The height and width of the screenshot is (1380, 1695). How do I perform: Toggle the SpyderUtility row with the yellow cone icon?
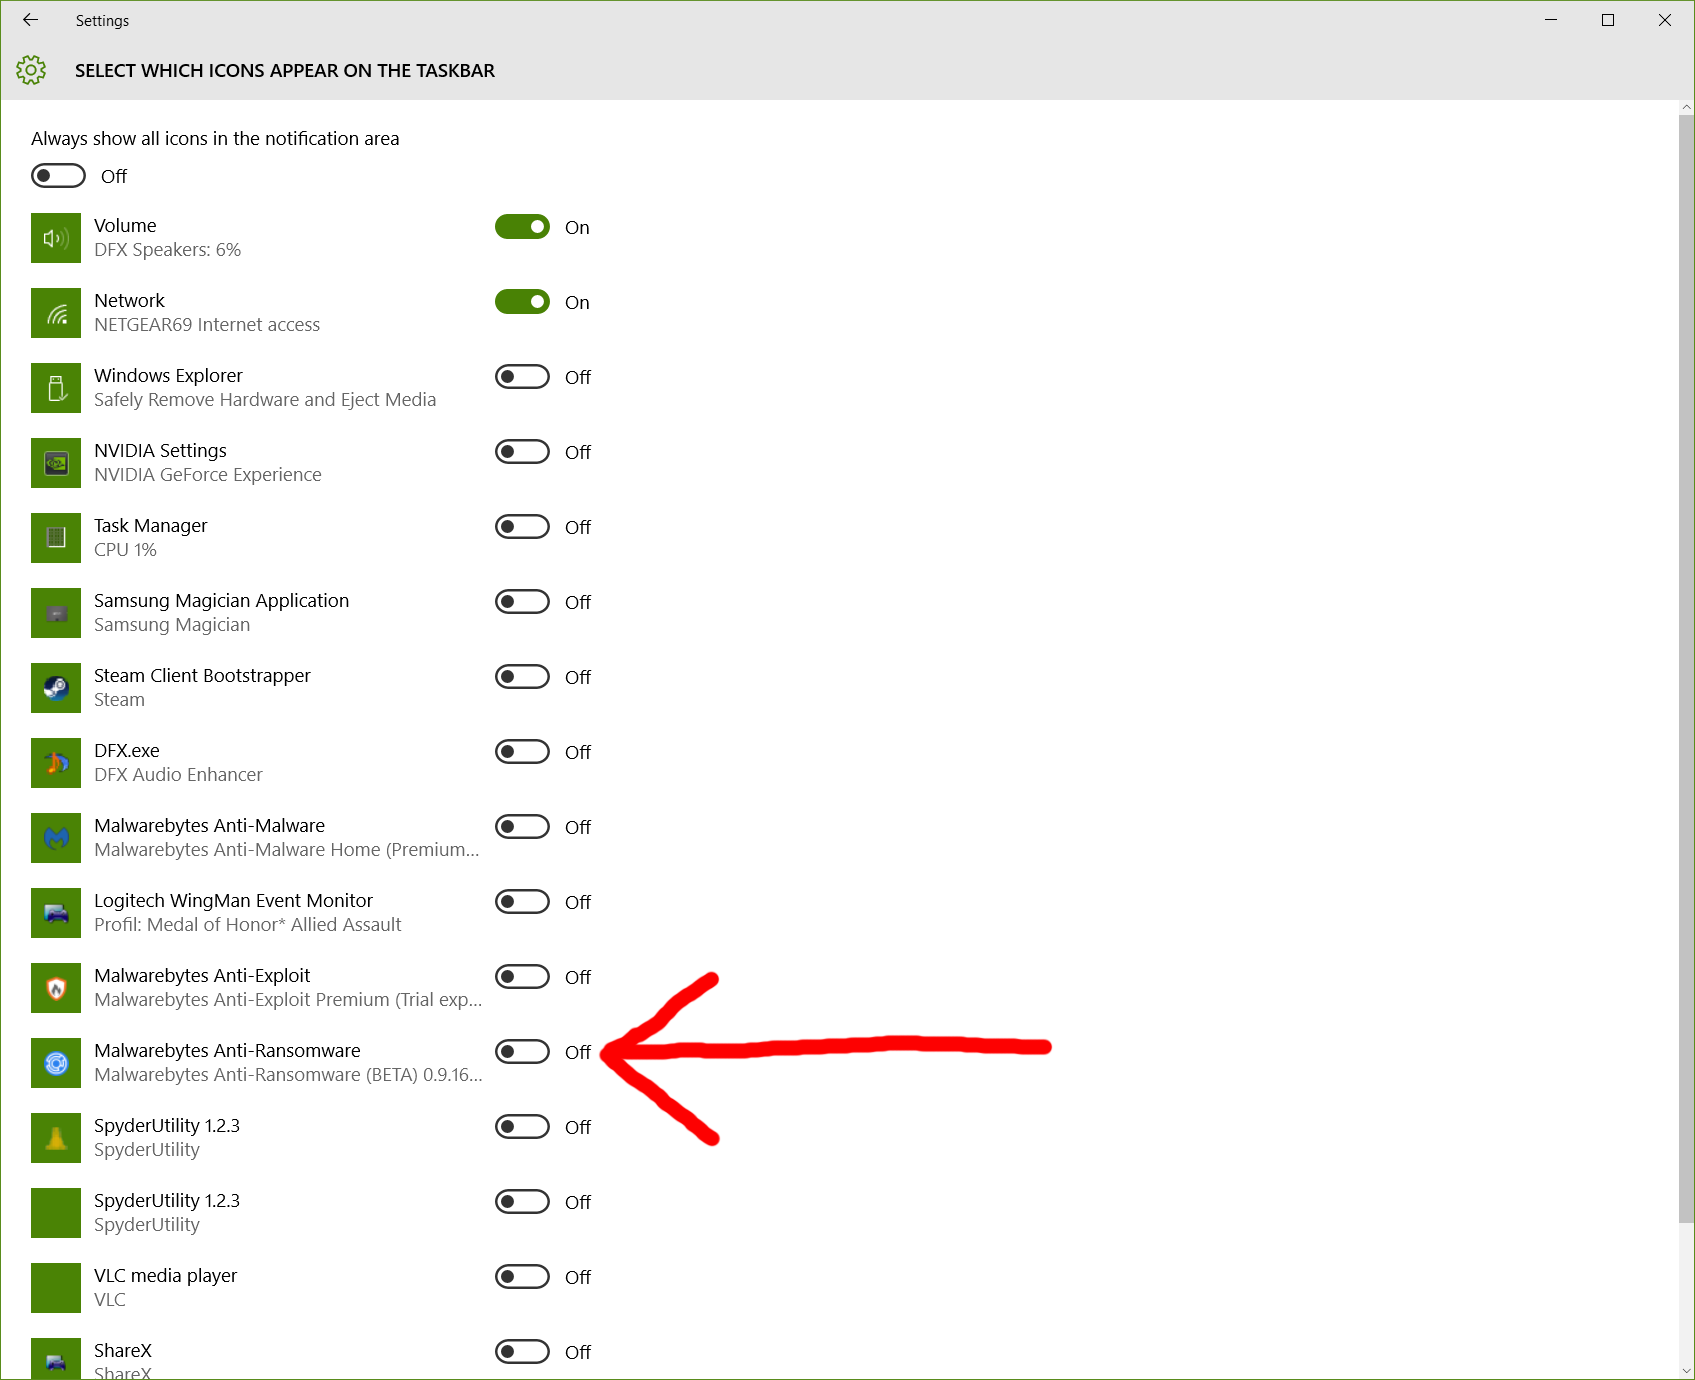(522, 1127)
